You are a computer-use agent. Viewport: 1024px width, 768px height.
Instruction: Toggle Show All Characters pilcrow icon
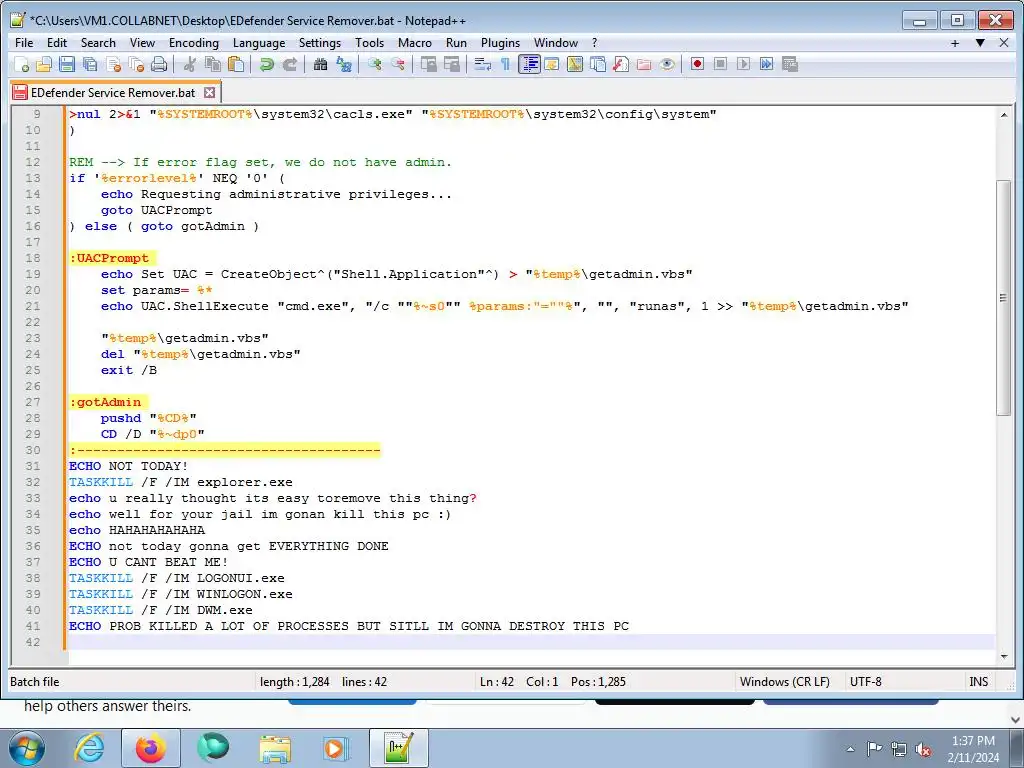tap(505, 64)
